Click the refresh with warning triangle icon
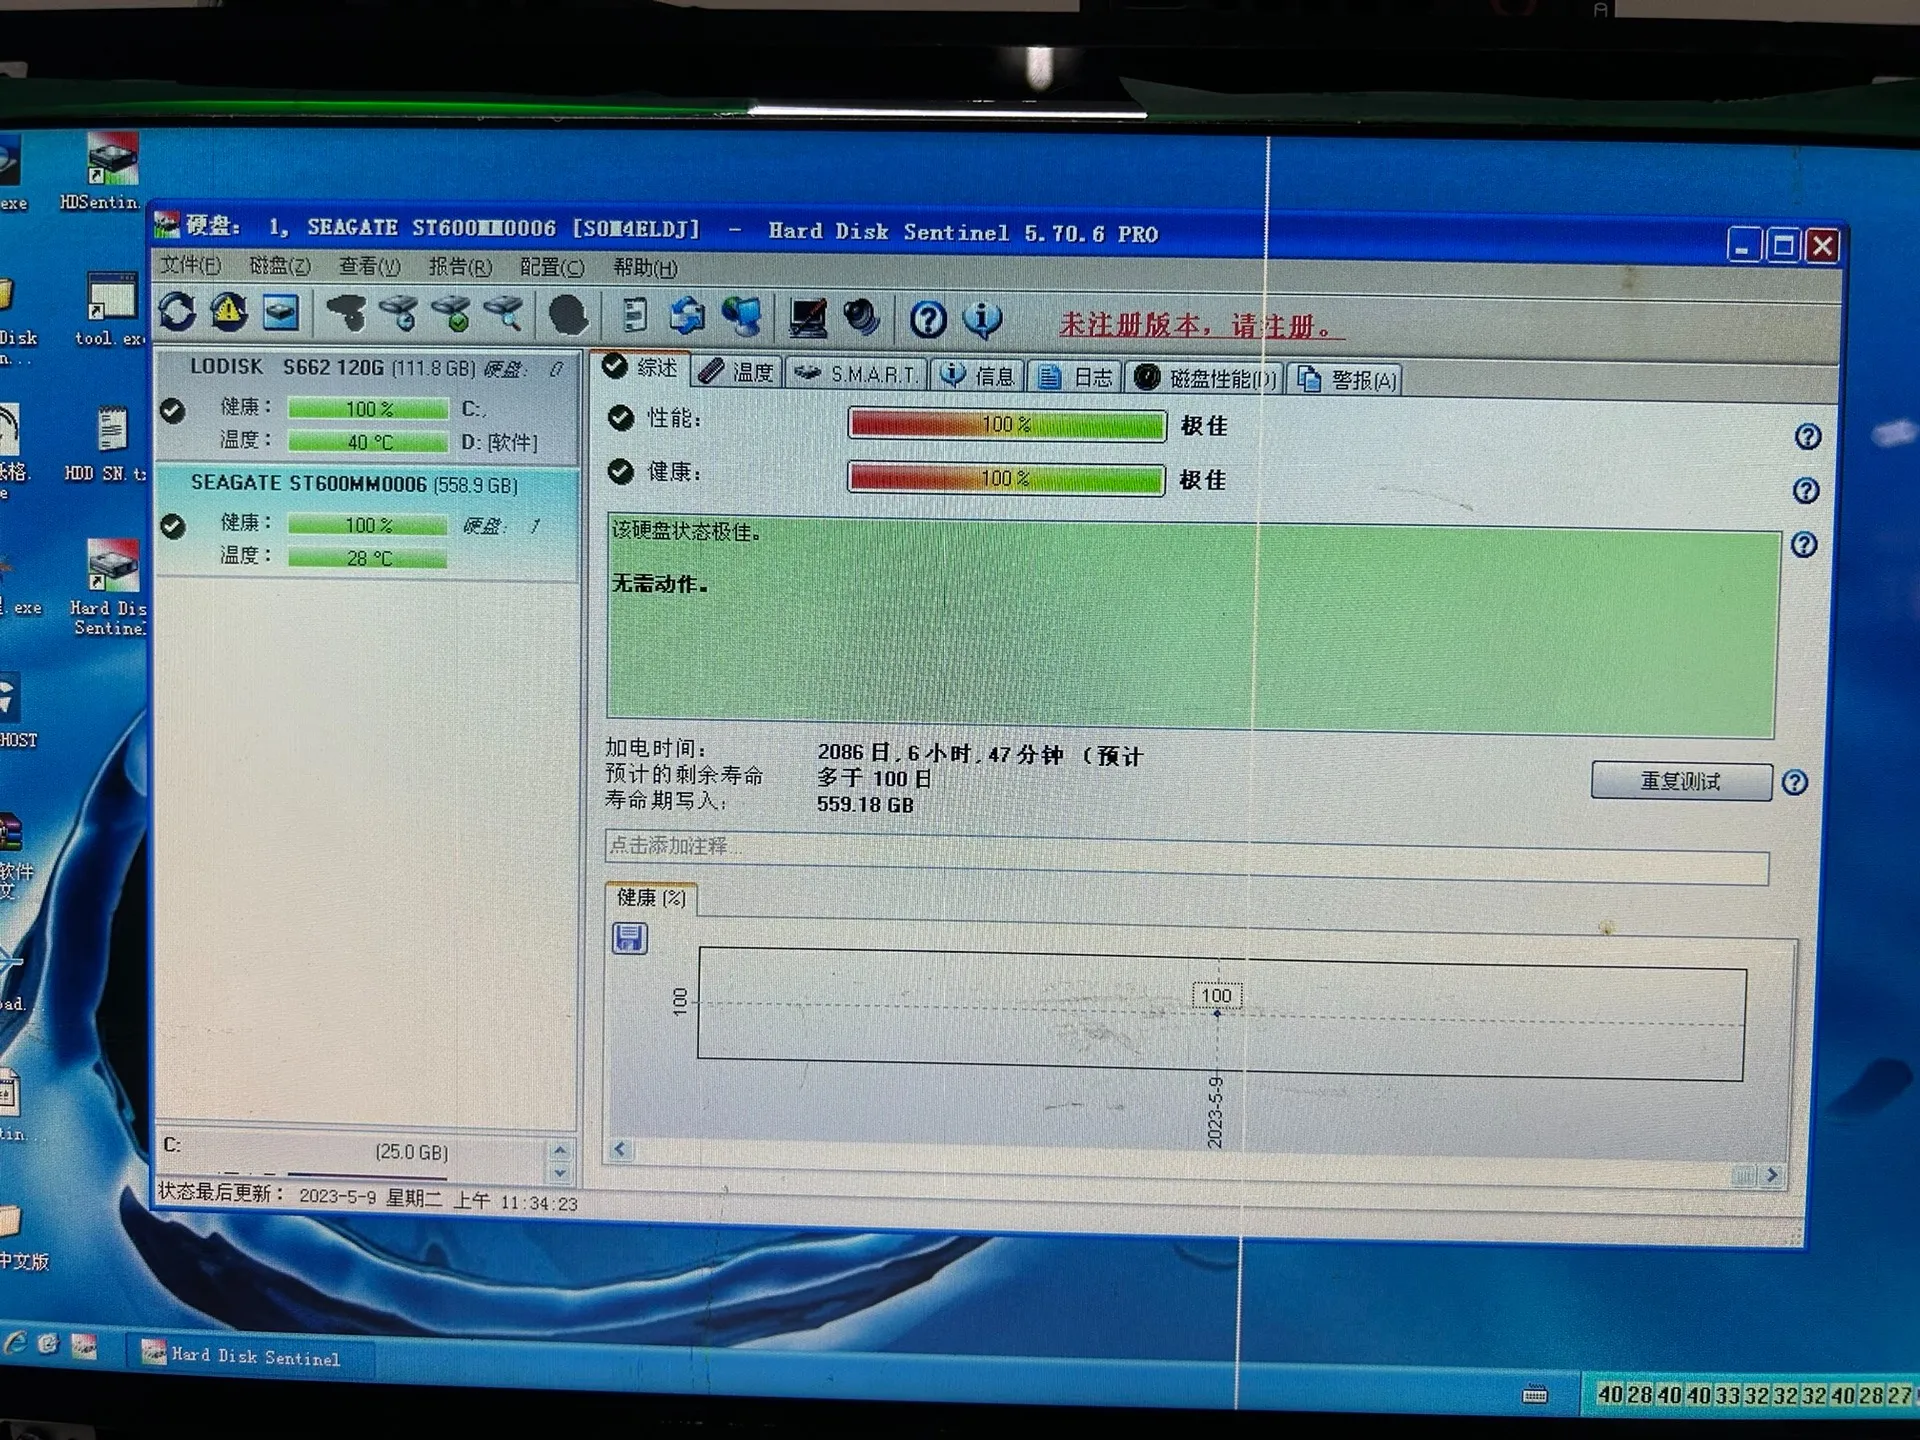 click(229, 313)
